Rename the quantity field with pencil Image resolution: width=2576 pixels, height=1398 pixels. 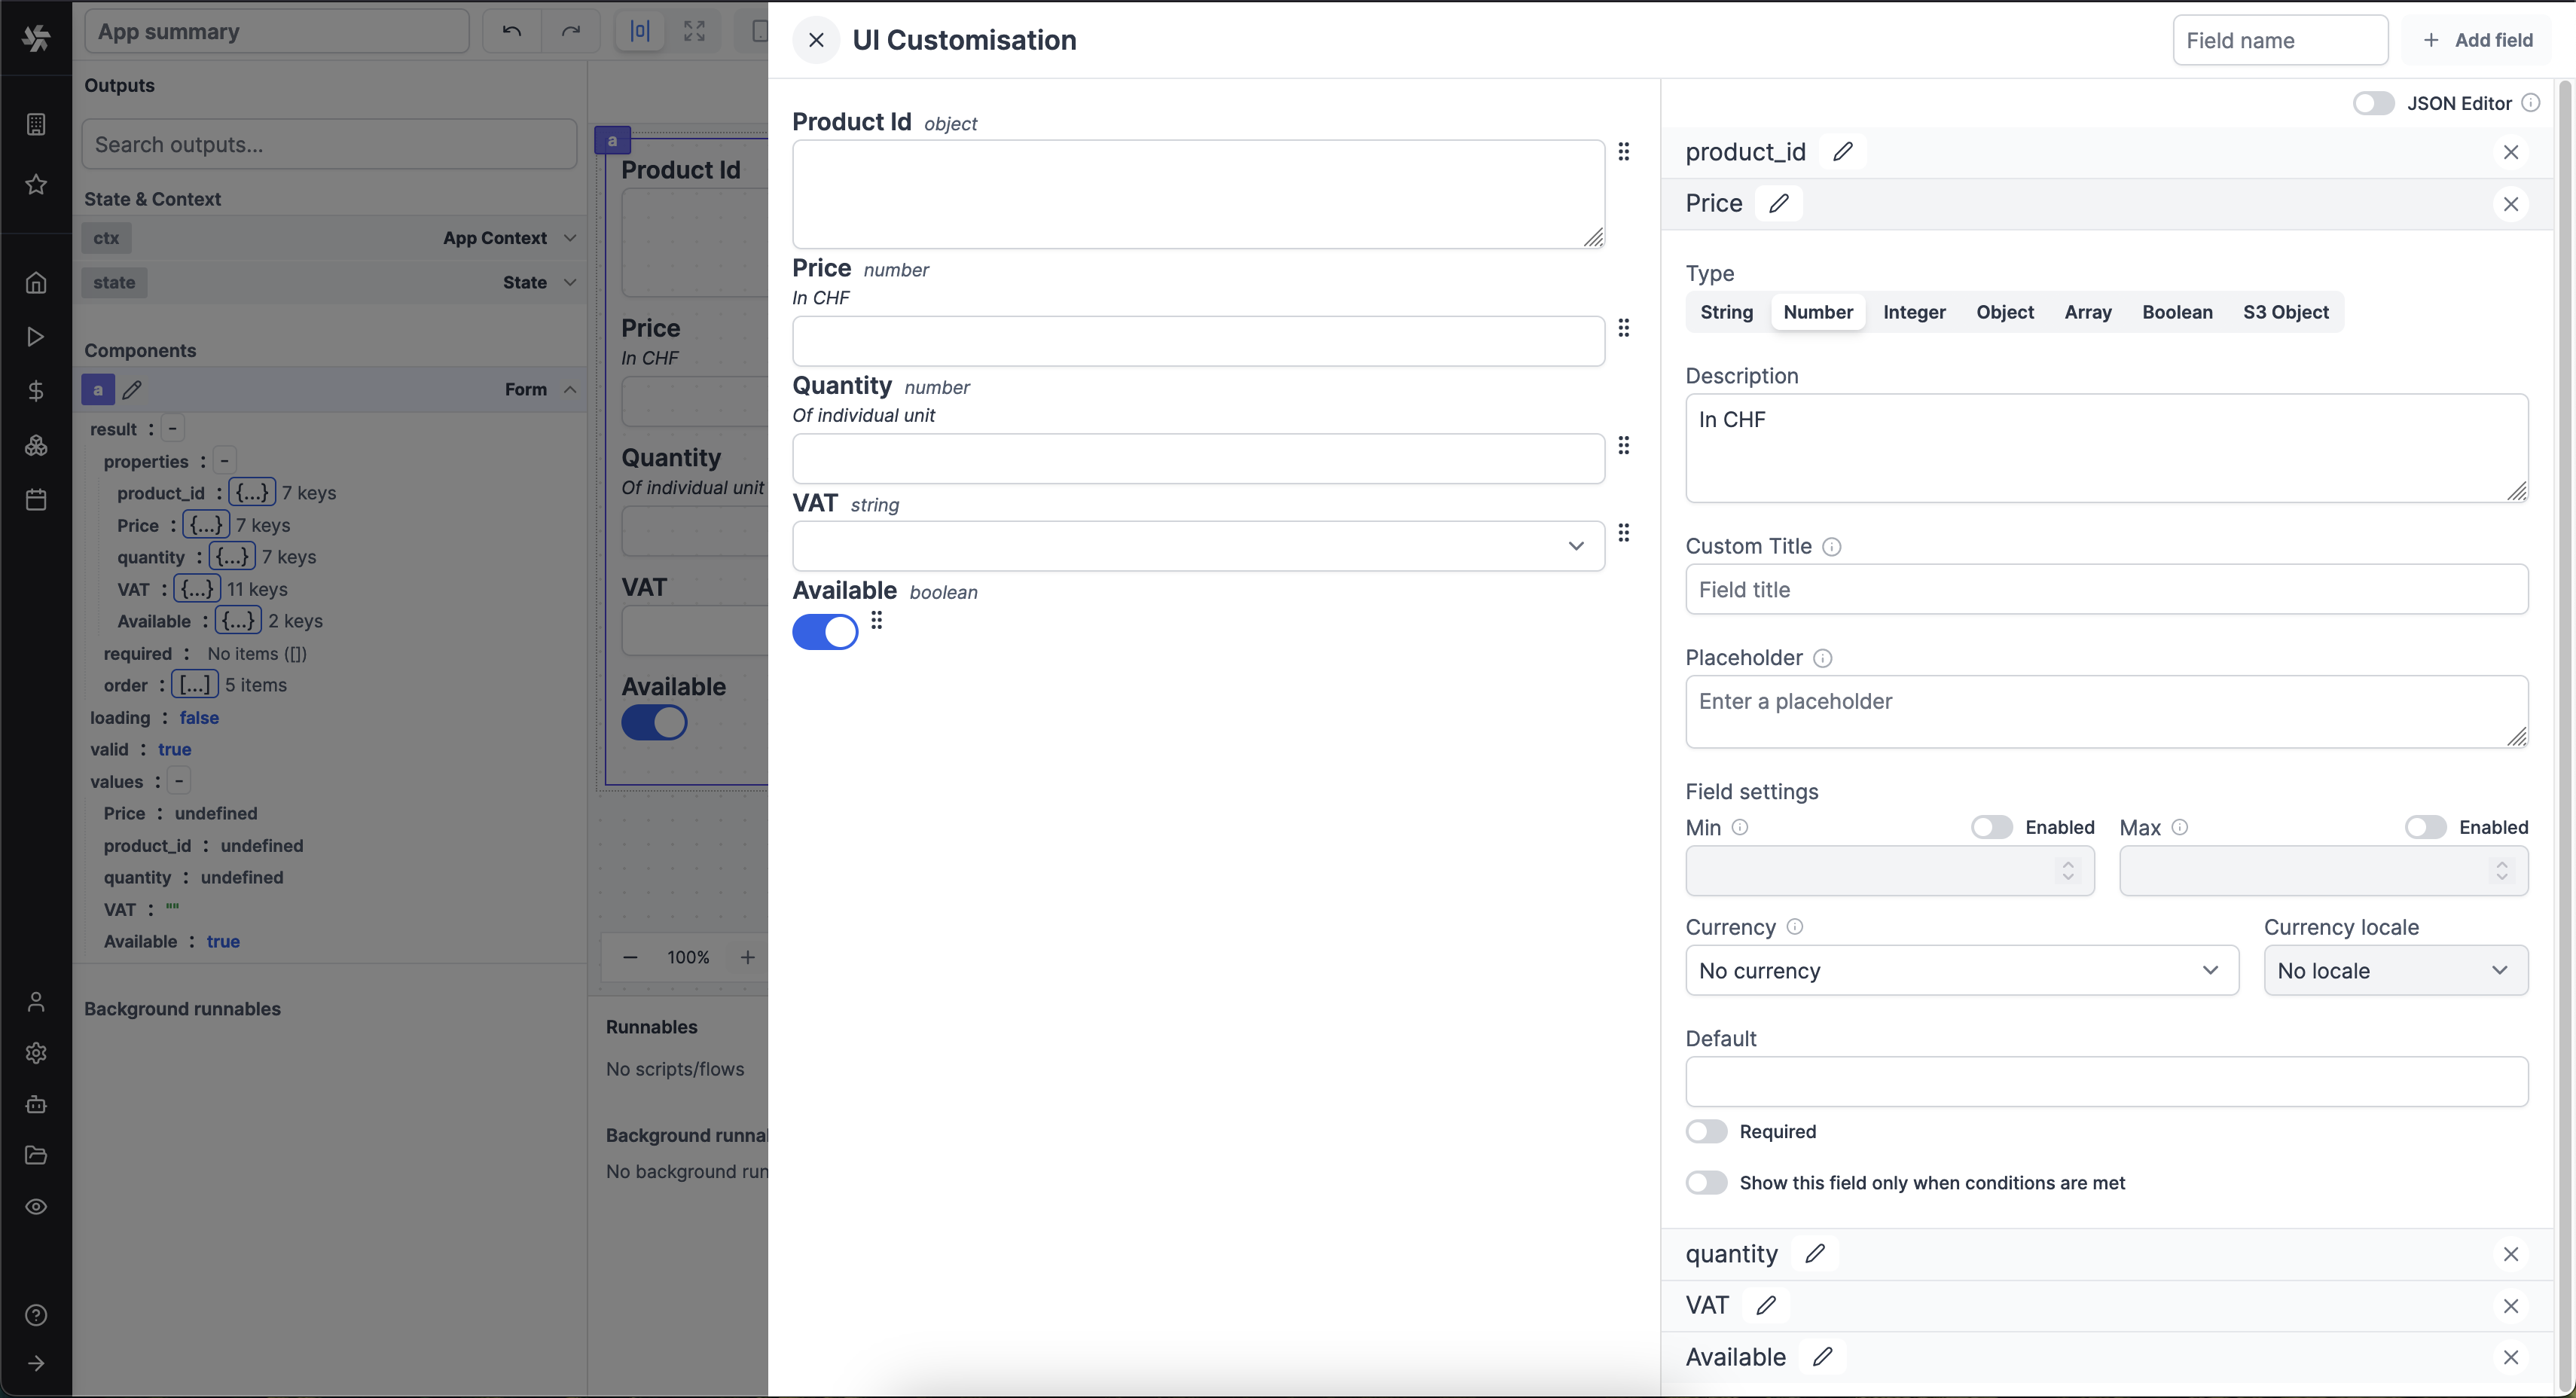point(1815,1254)
